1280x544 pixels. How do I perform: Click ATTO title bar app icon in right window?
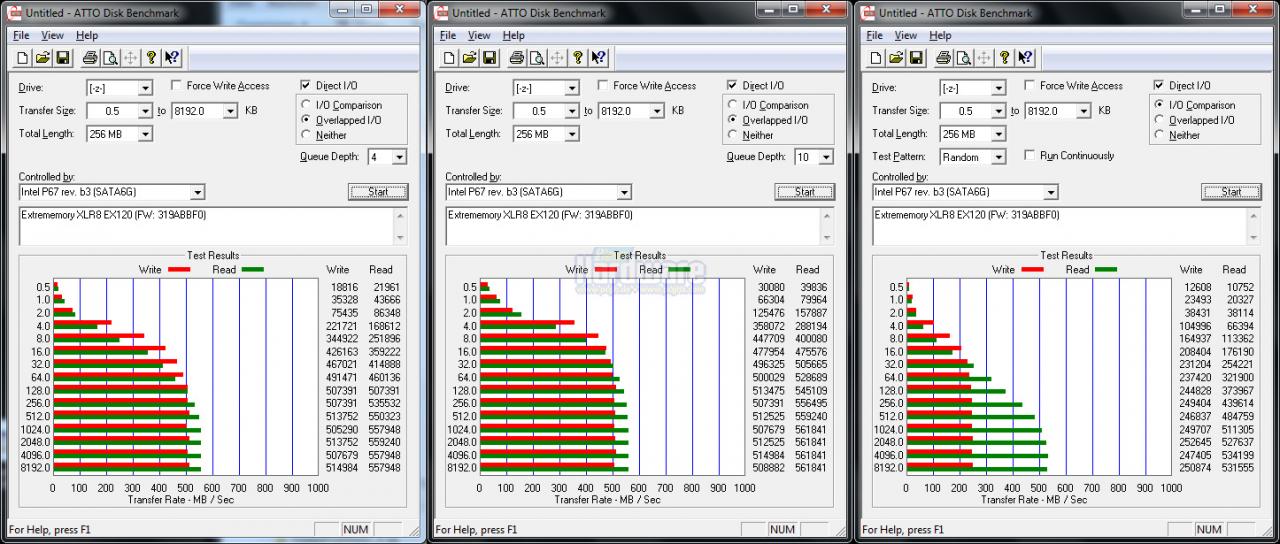coord(869,12)
